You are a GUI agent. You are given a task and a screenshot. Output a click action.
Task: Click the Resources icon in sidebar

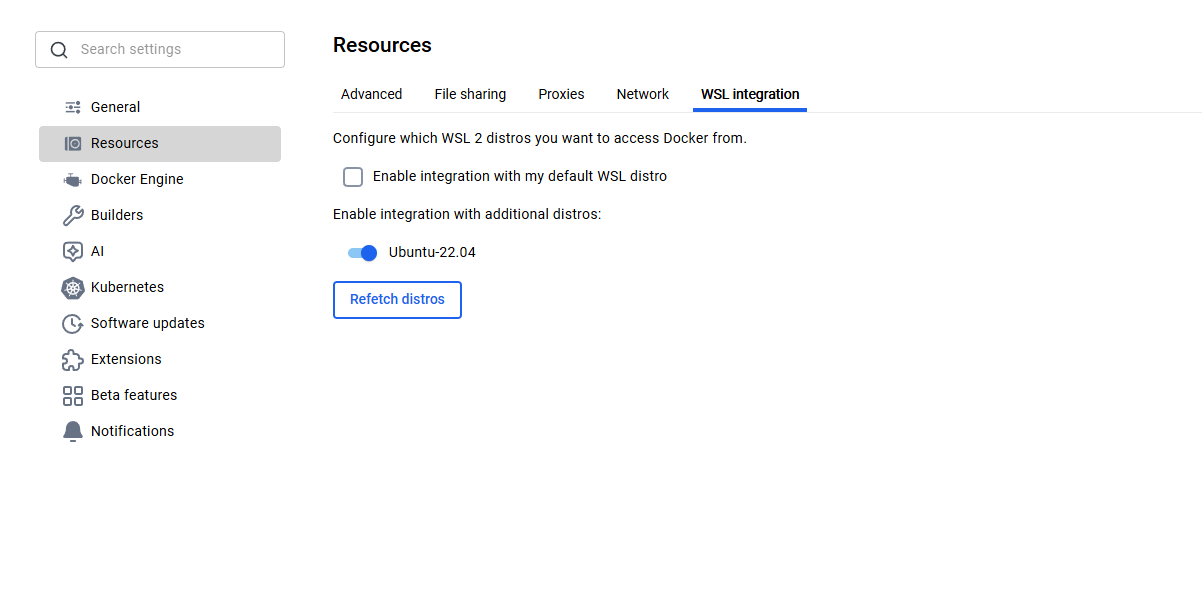[73, 143]
